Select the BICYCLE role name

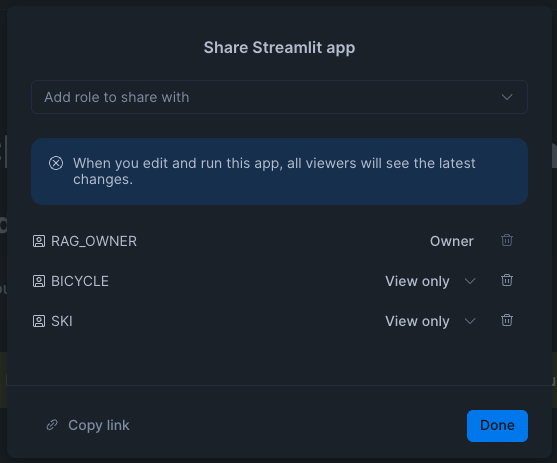(x=80, y=281)
